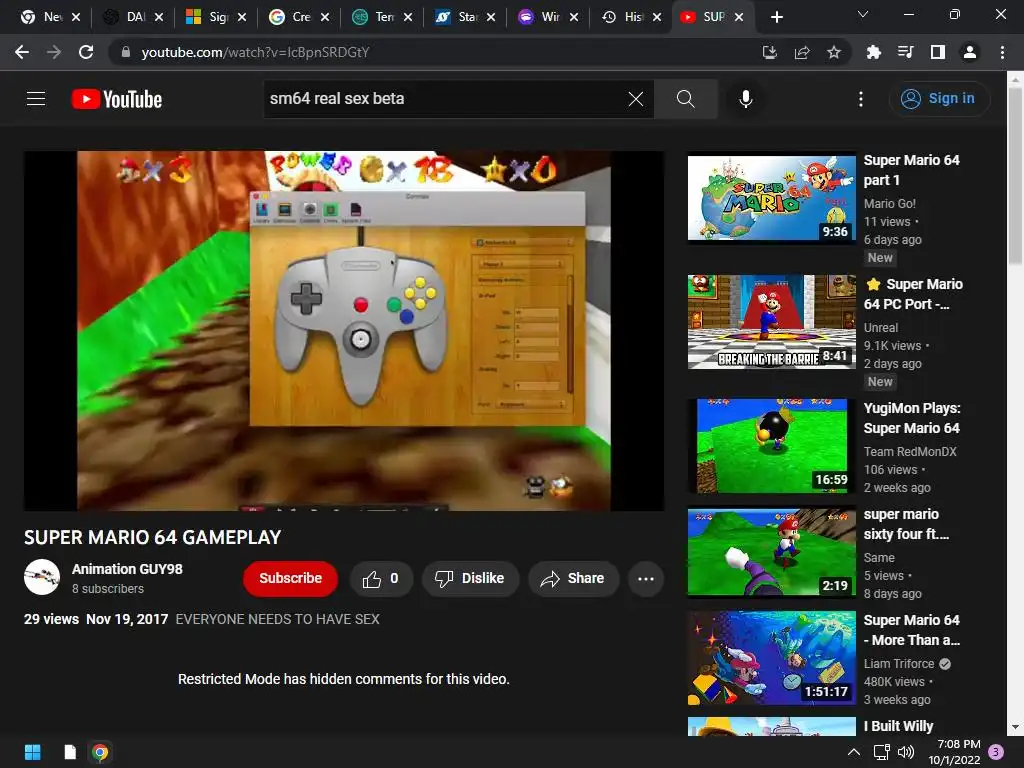Share this page from address bar

pyautogui.click(x=802, y=52)
